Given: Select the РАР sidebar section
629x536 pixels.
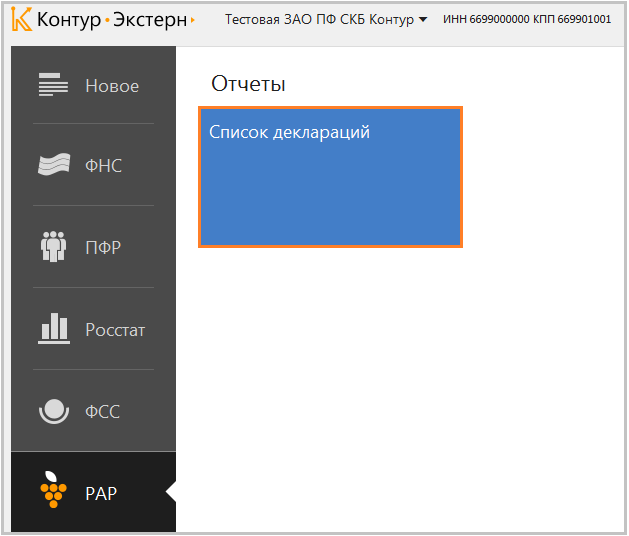Looking at the screenshot, I should click(93, 493).
